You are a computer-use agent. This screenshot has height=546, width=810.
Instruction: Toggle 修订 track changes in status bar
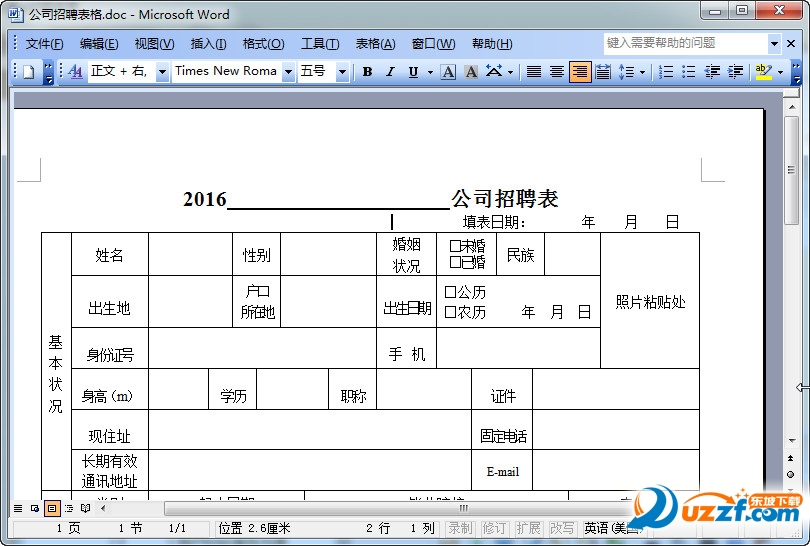(494, 528)
